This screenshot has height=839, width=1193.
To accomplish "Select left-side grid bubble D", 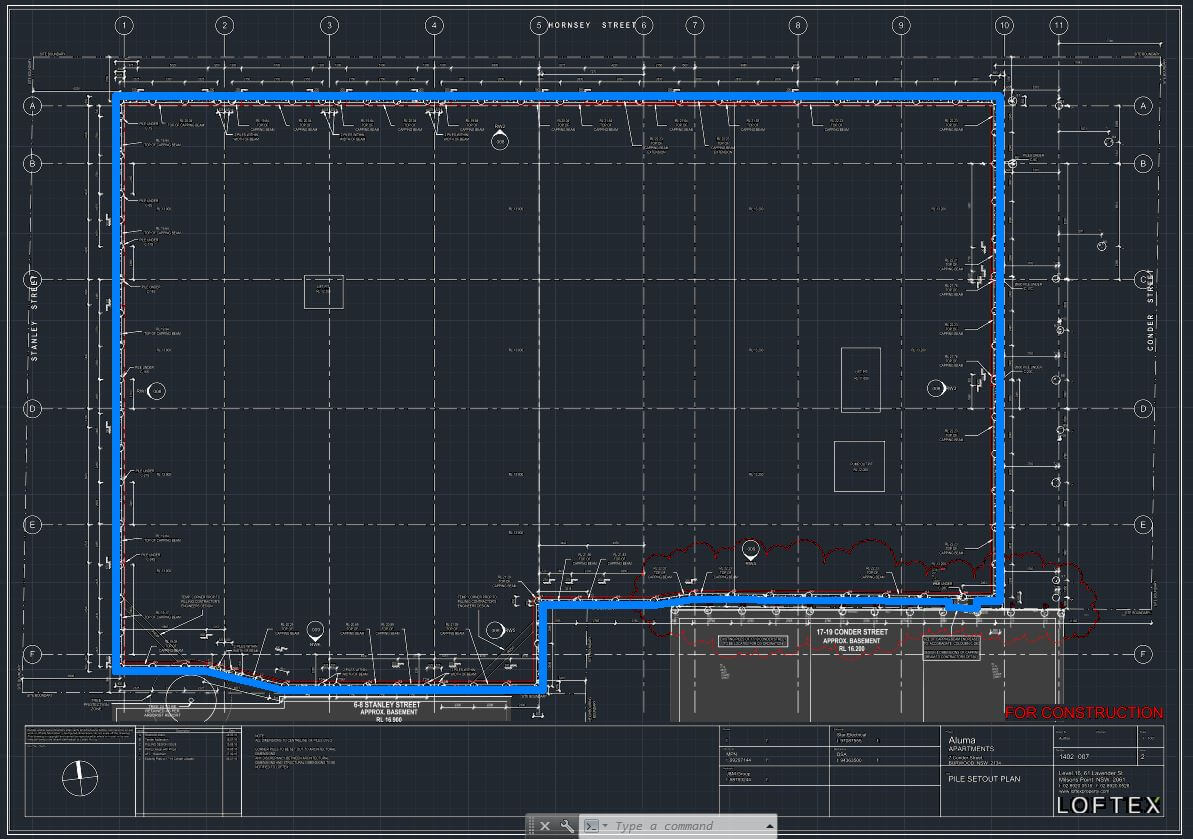I will pyautogui.click(x=33, y=408).
